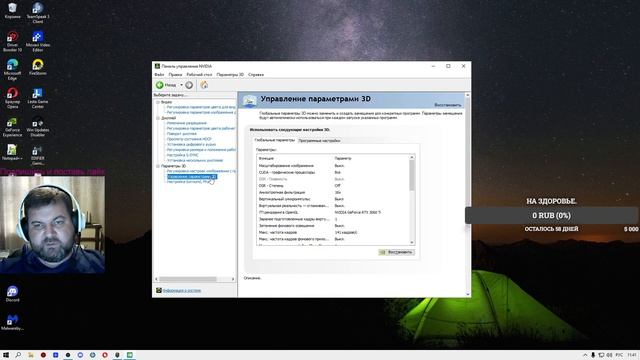
Task: Open the Параметры 3D menu
Action: [x=230, y=75]
